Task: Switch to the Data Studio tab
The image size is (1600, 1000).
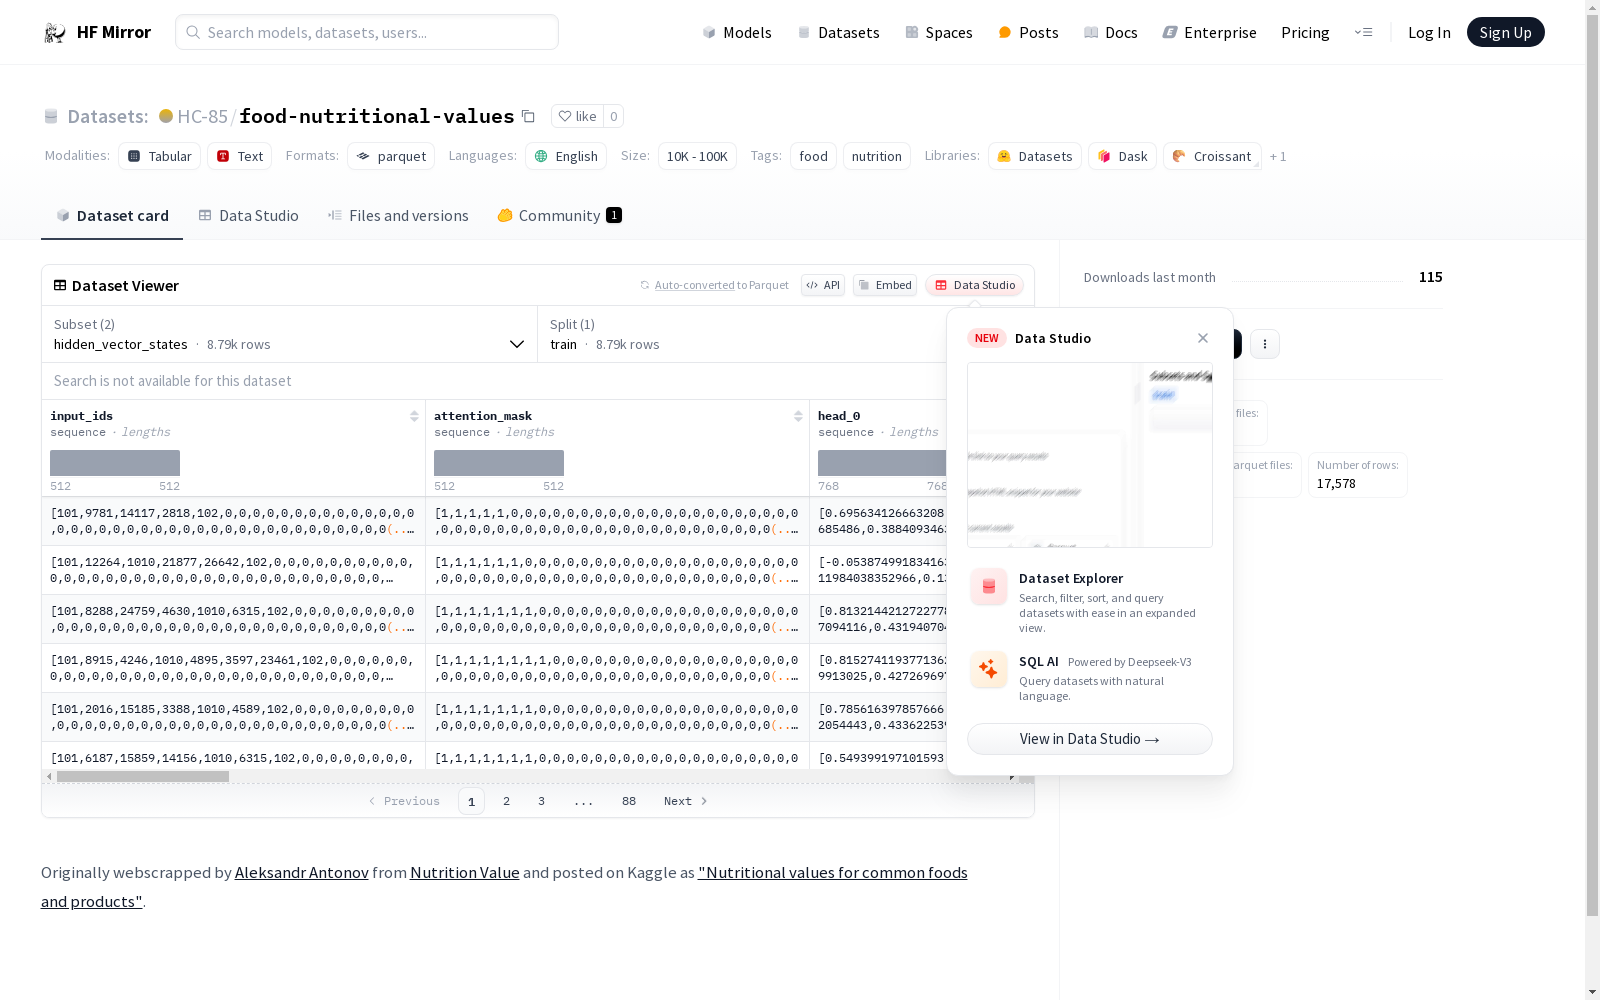Action: pos(248,215)
